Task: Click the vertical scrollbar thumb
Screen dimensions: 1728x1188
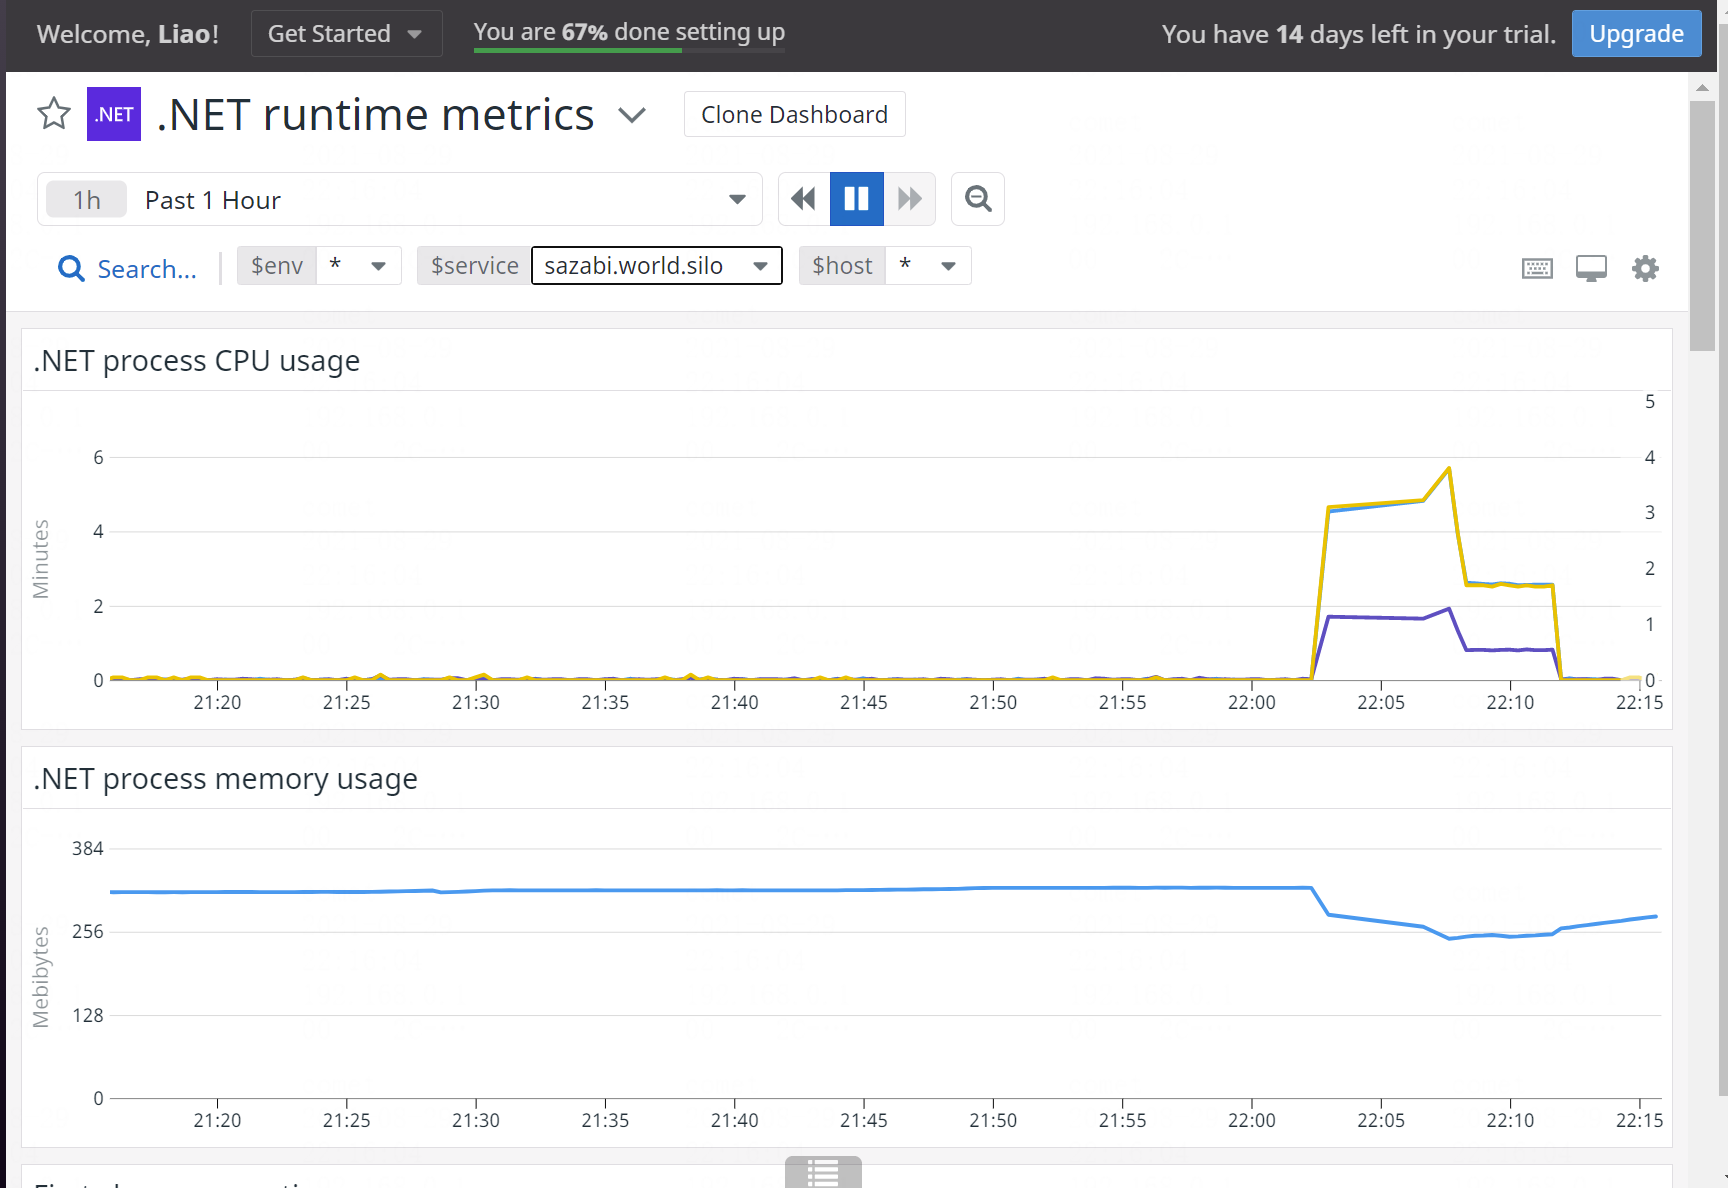Action: point(1702,225)
